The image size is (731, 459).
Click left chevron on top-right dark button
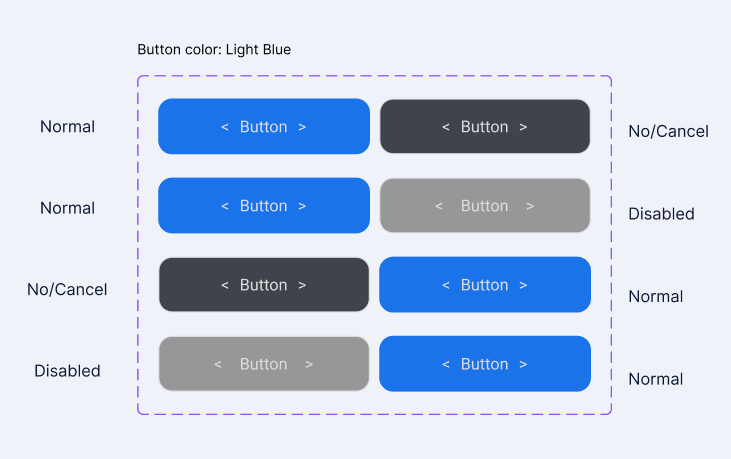(x=446, y=127)
